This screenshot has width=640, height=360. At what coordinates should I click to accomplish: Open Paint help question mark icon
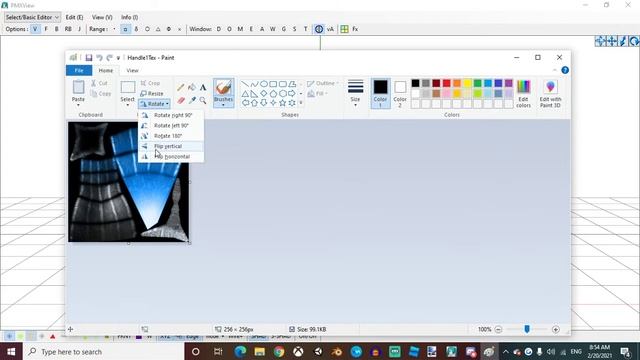pyautogui.click(x=565, y=70)
